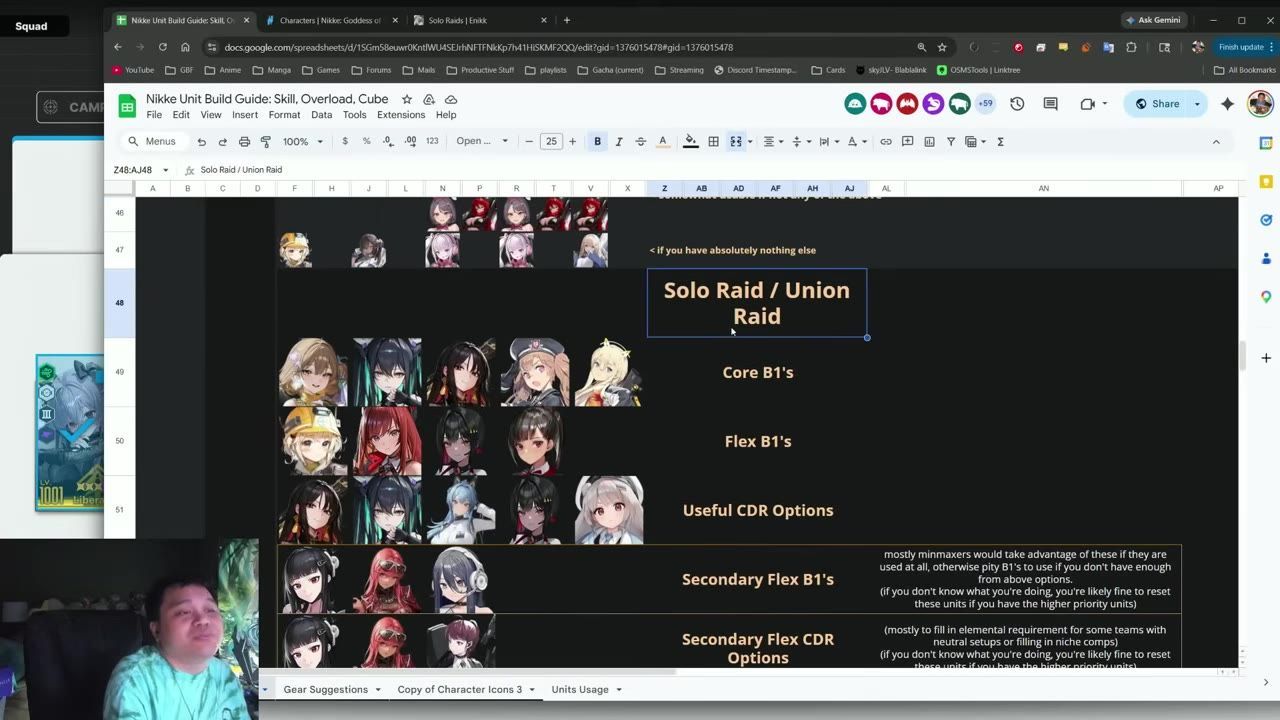Click the insert comment icon
Screen dimensions: 1280x720
click(908, 142)
